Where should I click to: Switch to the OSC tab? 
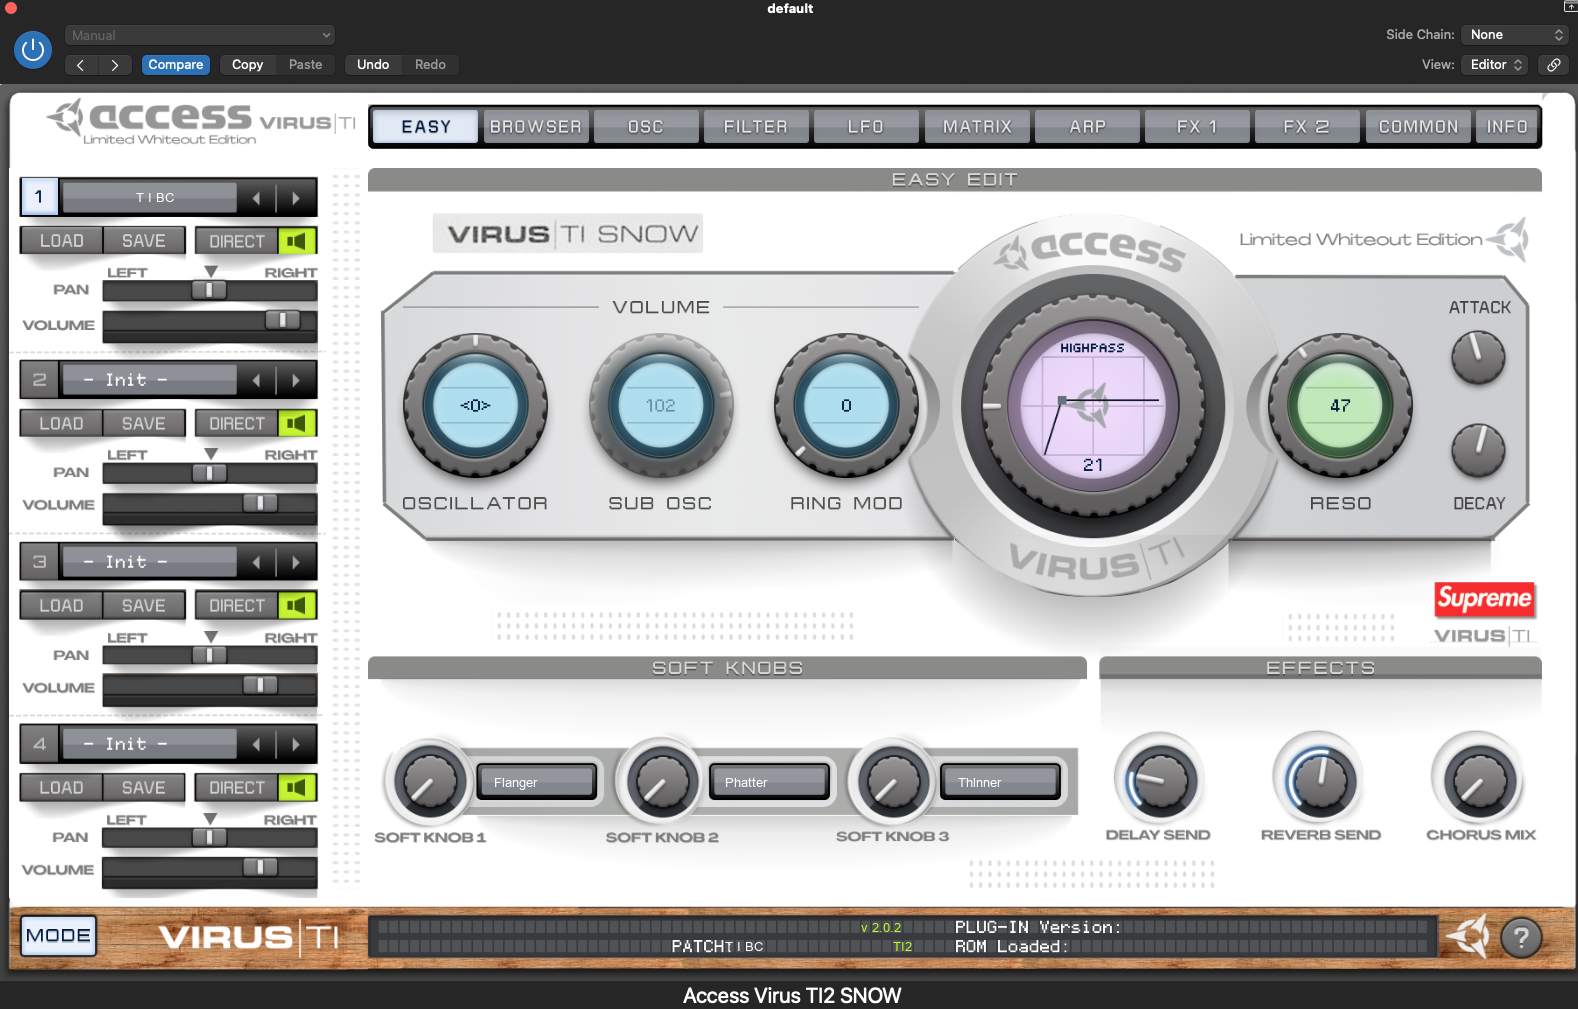(646, 127)
